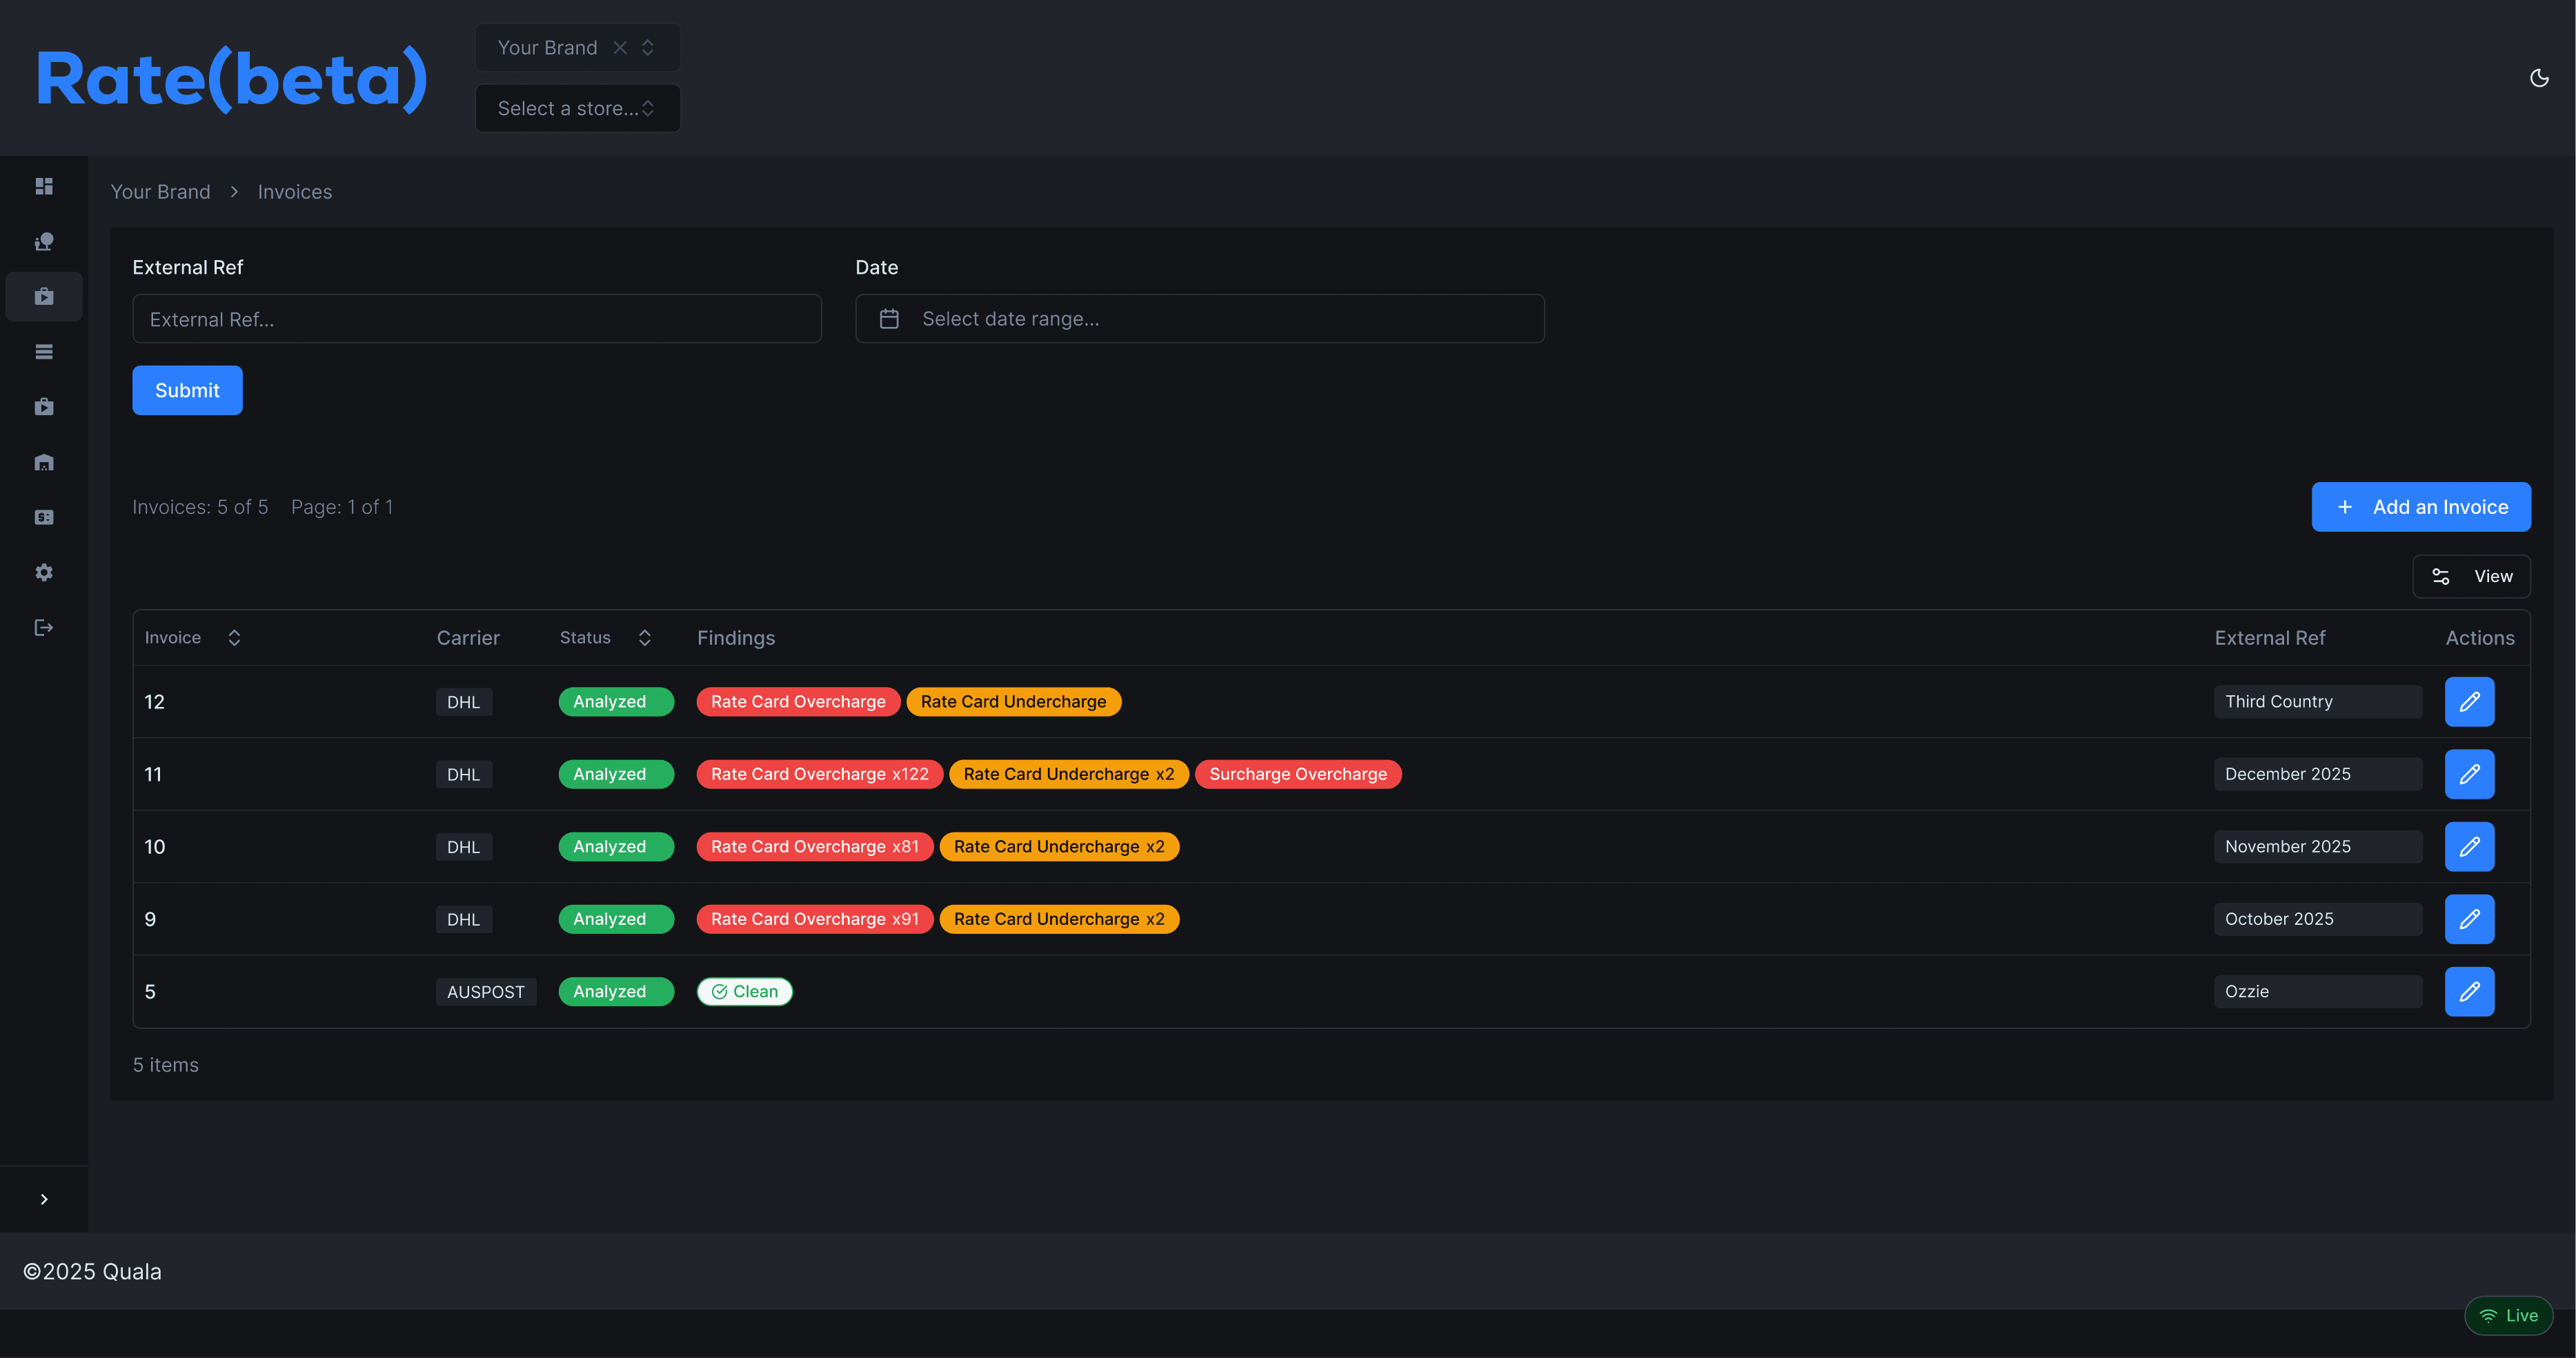The image size is (2576, 1358).
Task: Open the dollar-sign rates icon in sidebar
Action: point(44,517)
